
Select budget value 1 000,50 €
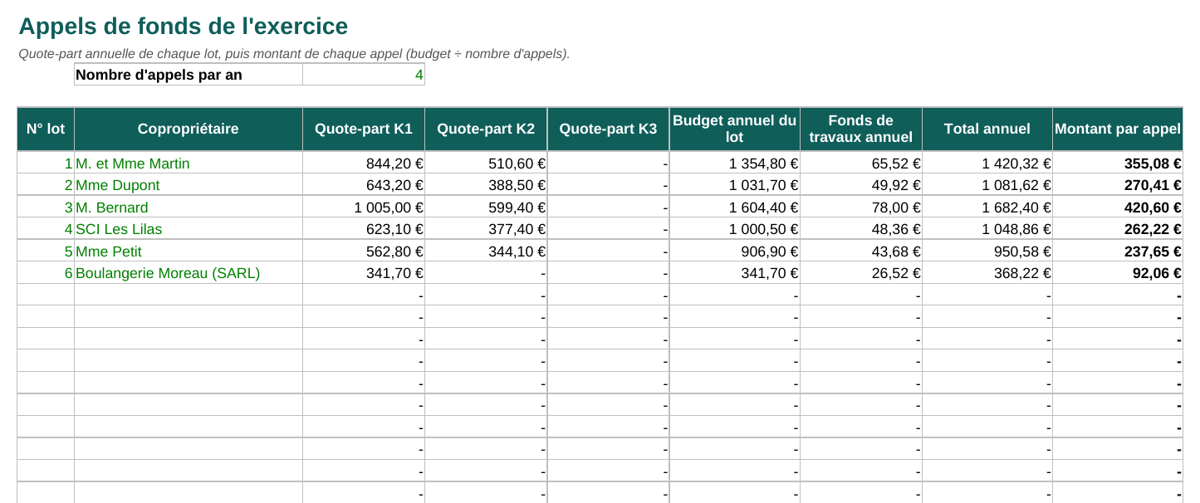pyautogui.click(x=735, y=229)
